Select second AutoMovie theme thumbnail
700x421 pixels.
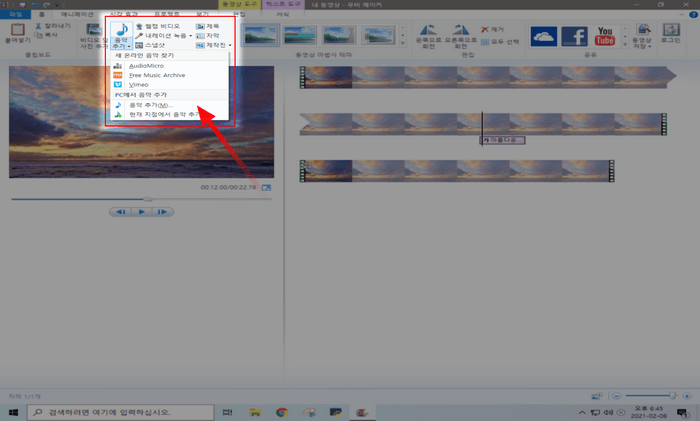coord(300,35)
